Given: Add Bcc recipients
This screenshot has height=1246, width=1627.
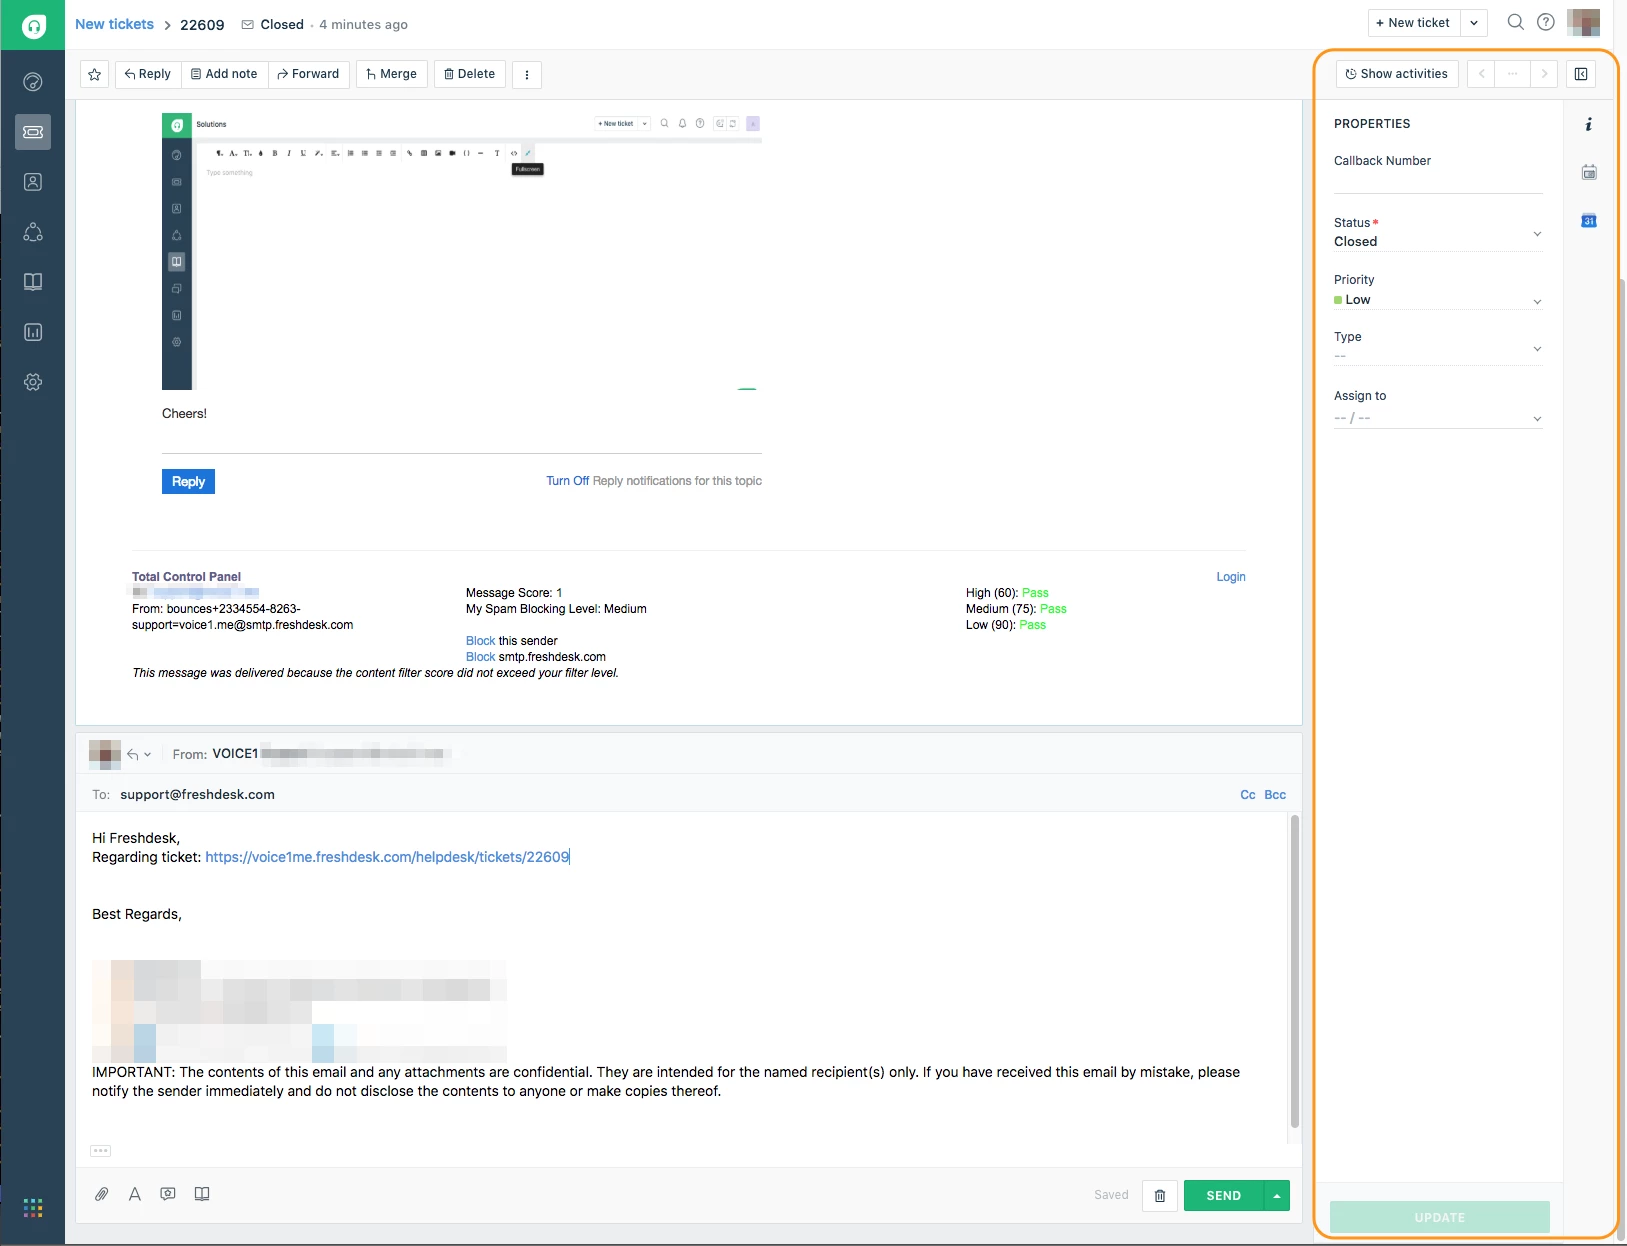Looking at the screenshot, I should point(1275,795).
